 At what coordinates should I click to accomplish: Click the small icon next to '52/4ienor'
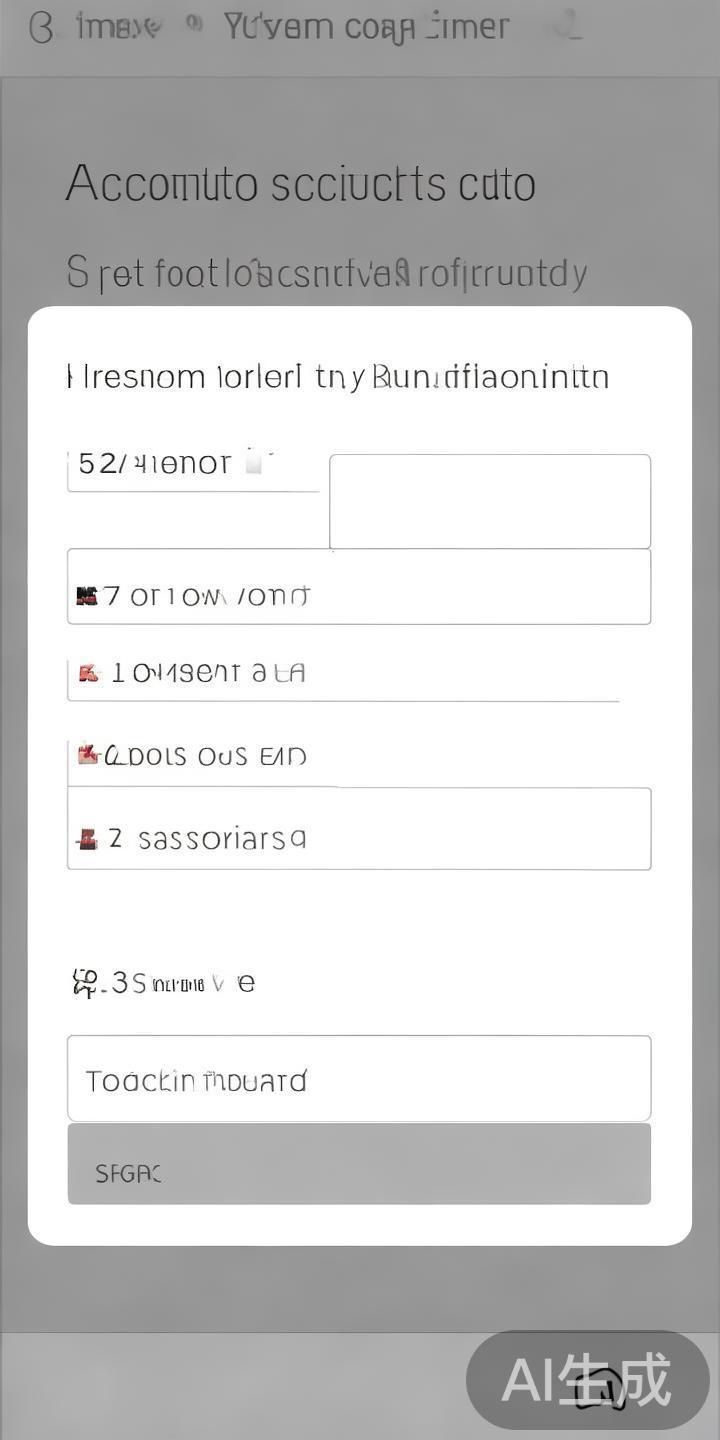[x=256, y=462]
